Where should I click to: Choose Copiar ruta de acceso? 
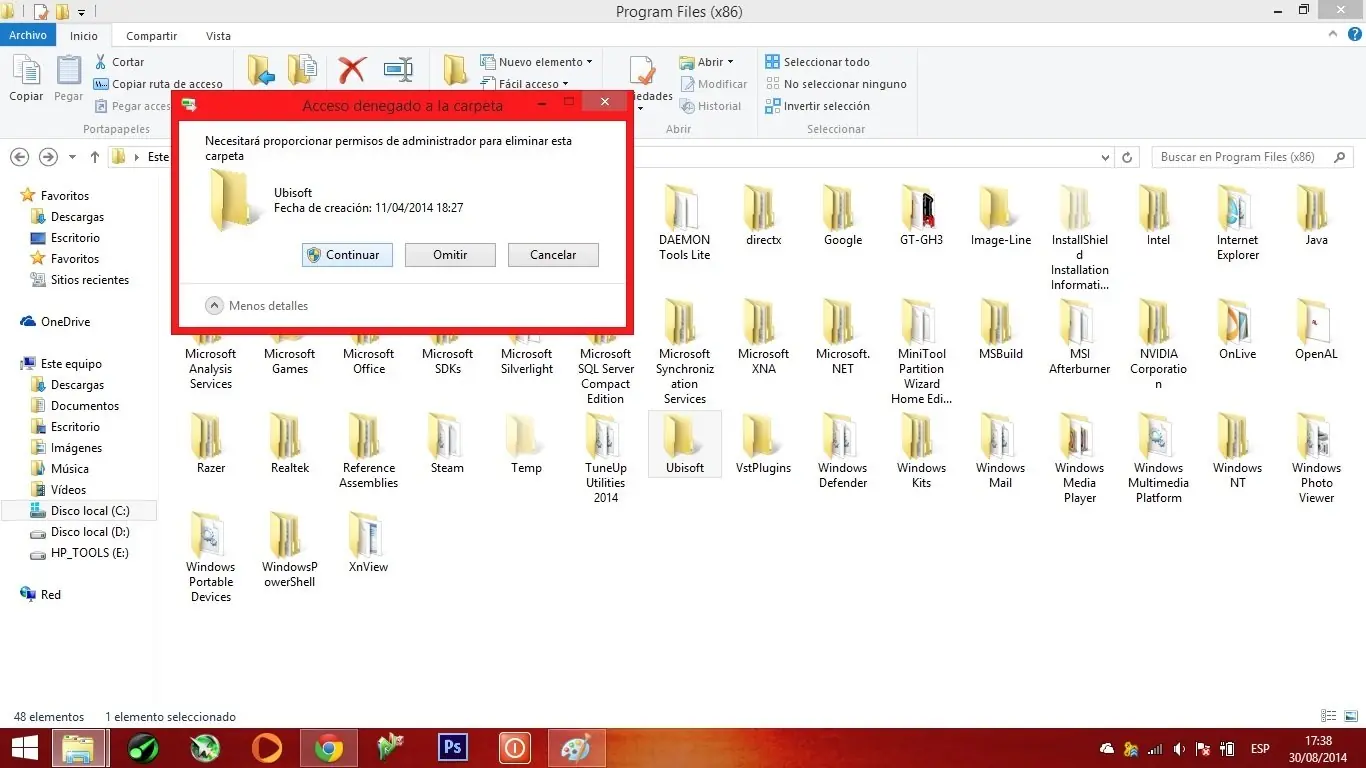coord(158,84)
